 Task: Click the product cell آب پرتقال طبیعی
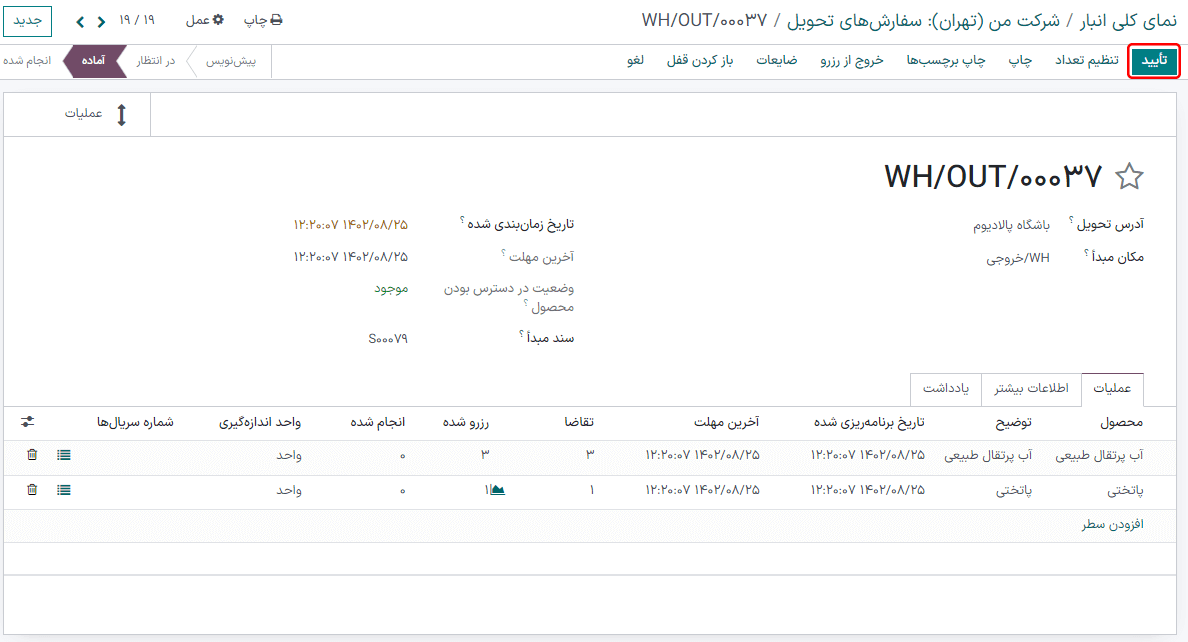click(x=1099, y=456)
